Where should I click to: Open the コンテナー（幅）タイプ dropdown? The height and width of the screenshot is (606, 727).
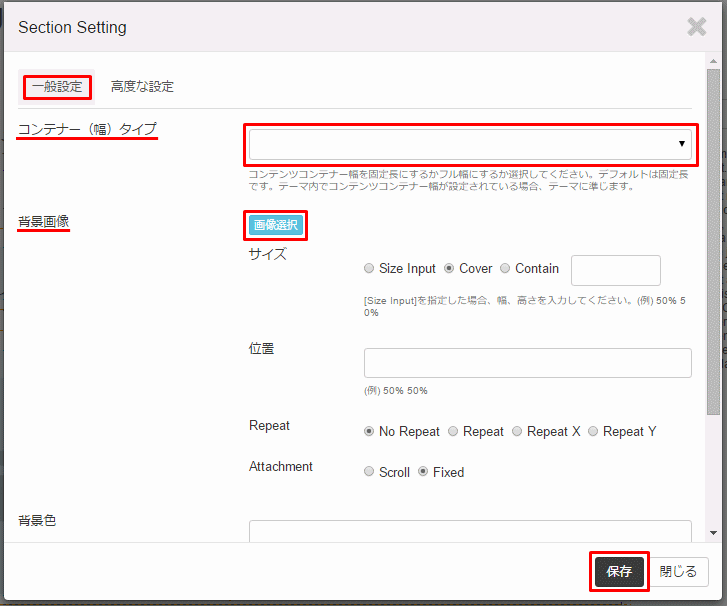coord(470,144)
